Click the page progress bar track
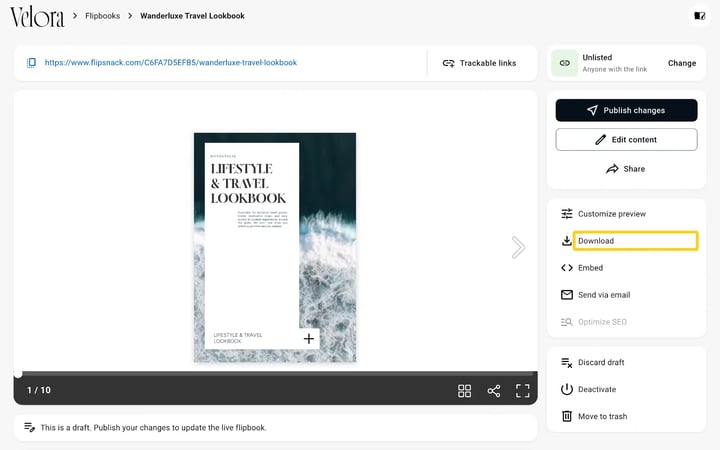720x450 pixels. pos(276,374)
